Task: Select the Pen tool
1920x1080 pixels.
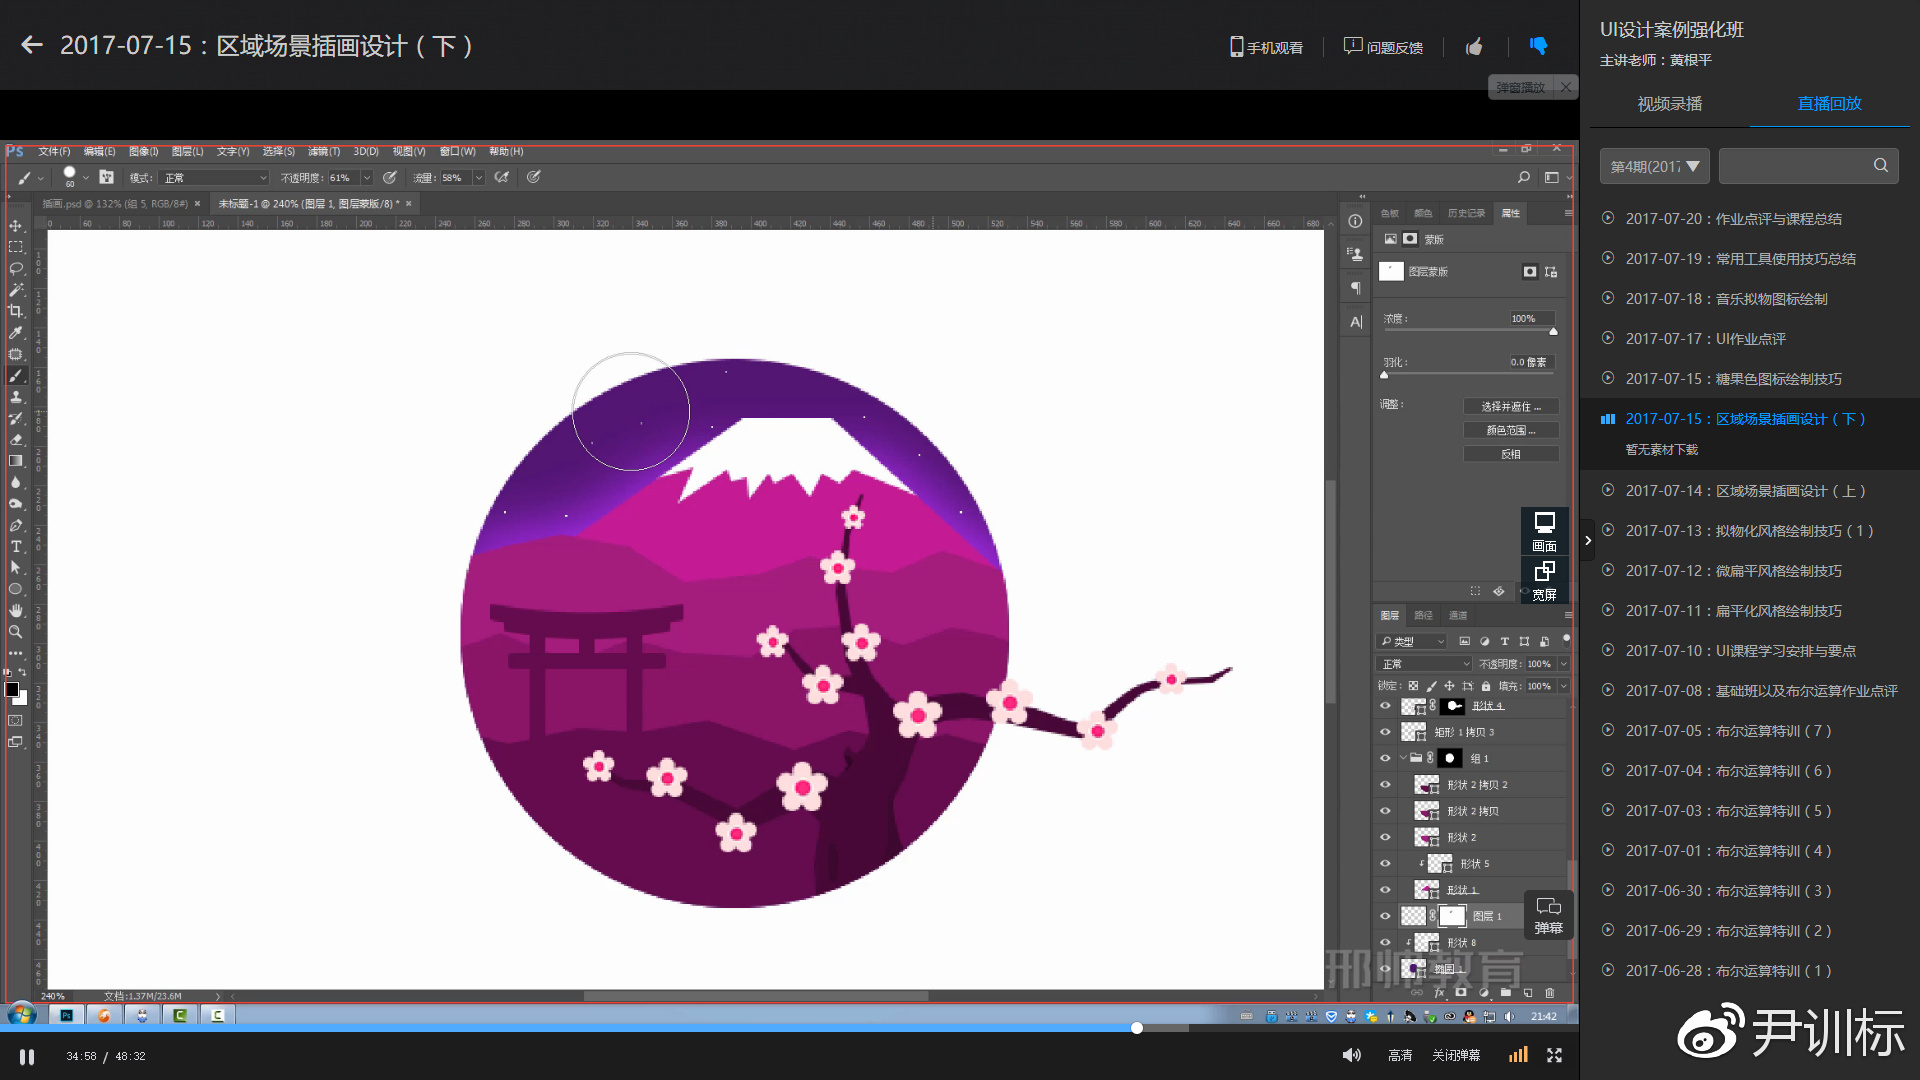Action: pyautogui.click(x=16, y=525)
